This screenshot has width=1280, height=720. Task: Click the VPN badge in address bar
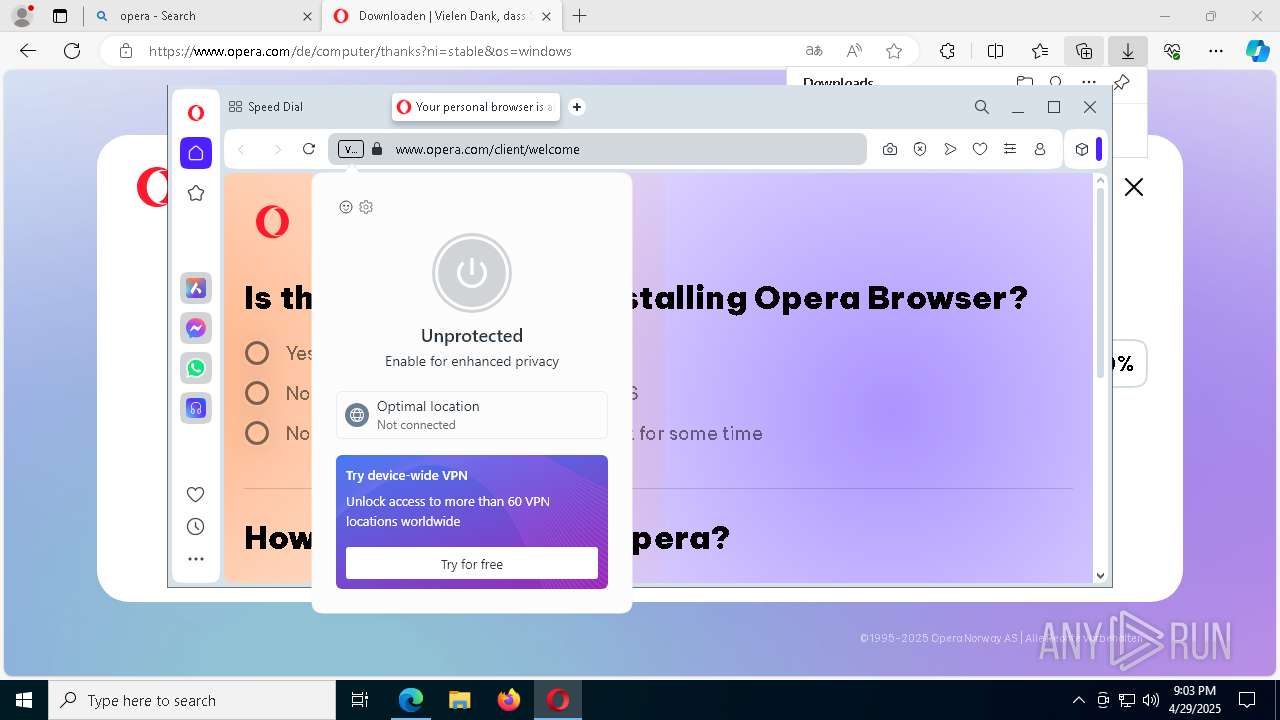(350, 149)
